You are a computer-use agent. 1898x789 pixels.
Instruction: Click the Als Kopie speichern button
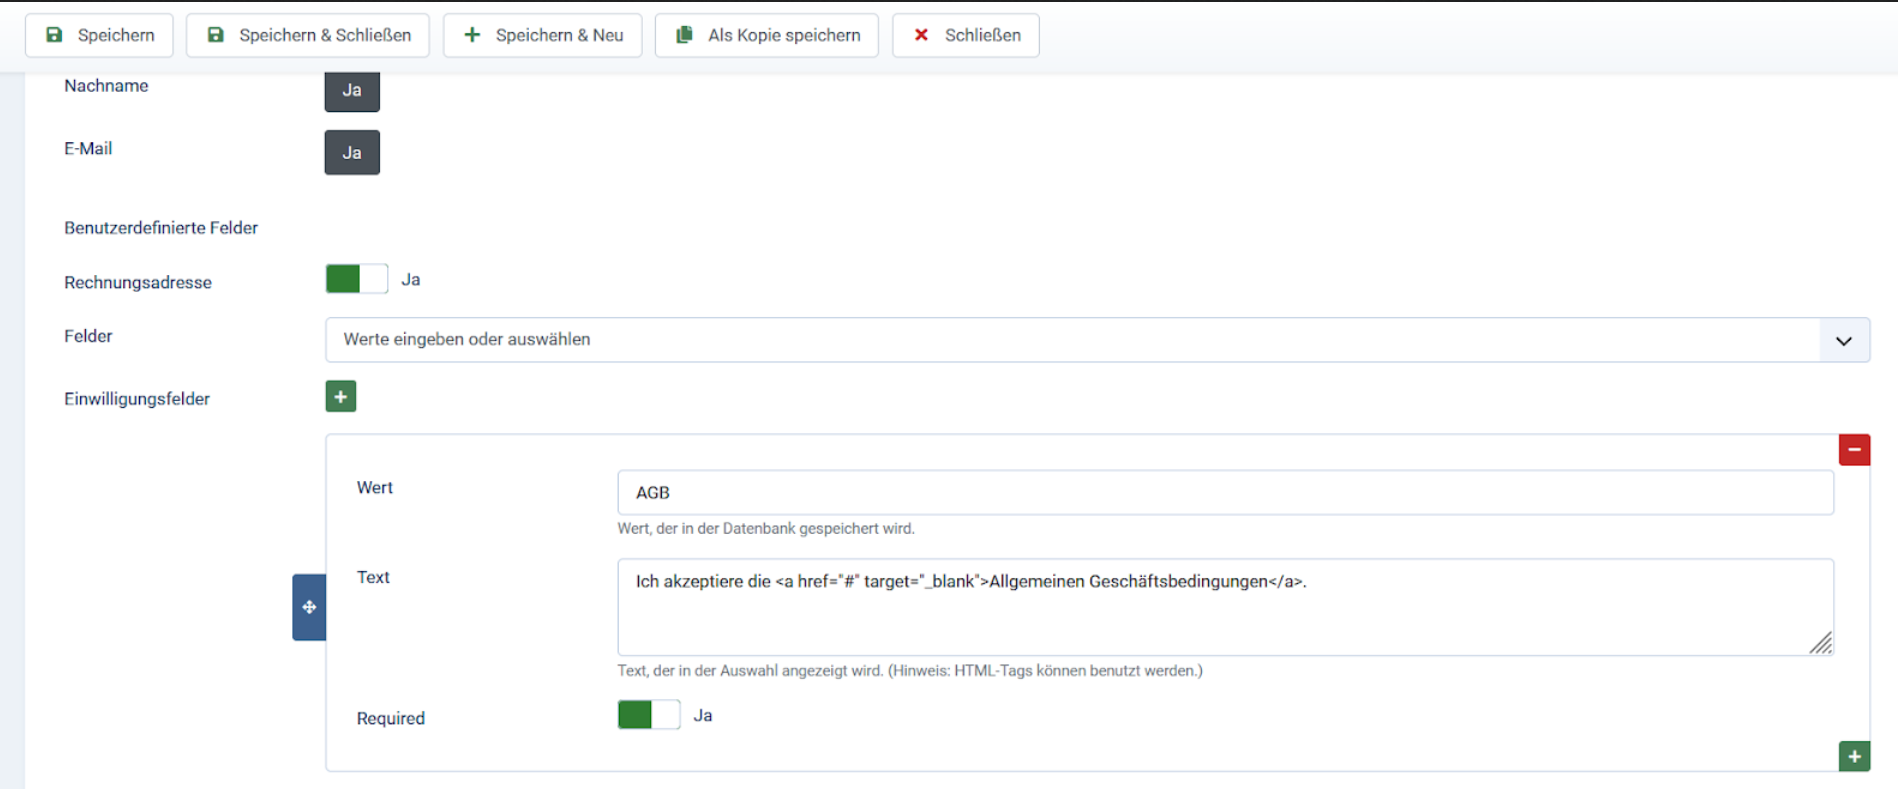pyautogui.click(x=783, y=35)
